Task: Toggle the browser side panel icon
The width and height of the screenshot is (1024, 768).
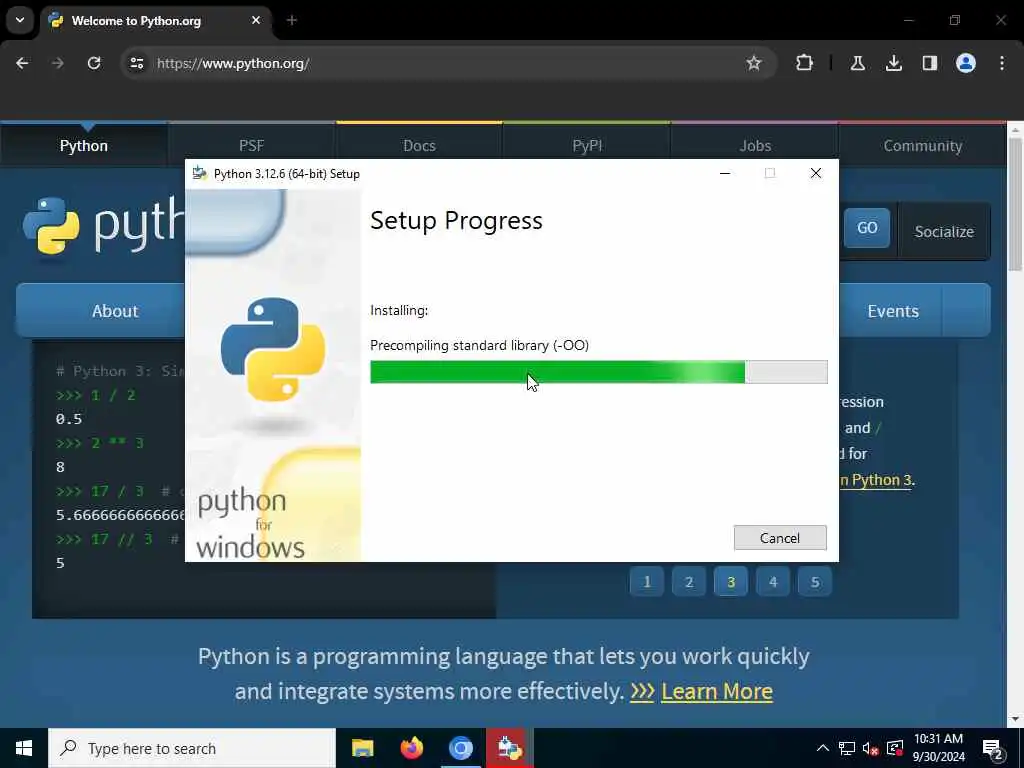Action: (929, 63)
